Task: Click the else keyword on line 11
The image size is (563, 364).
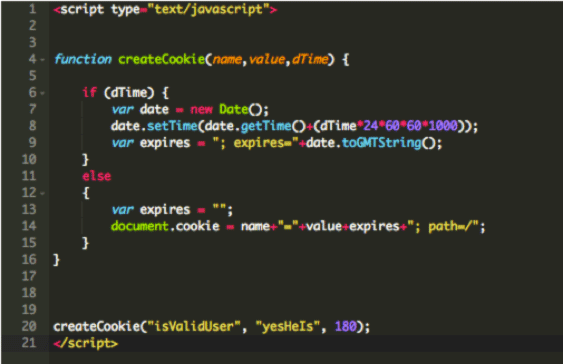Action: click(x=97, y=176)
